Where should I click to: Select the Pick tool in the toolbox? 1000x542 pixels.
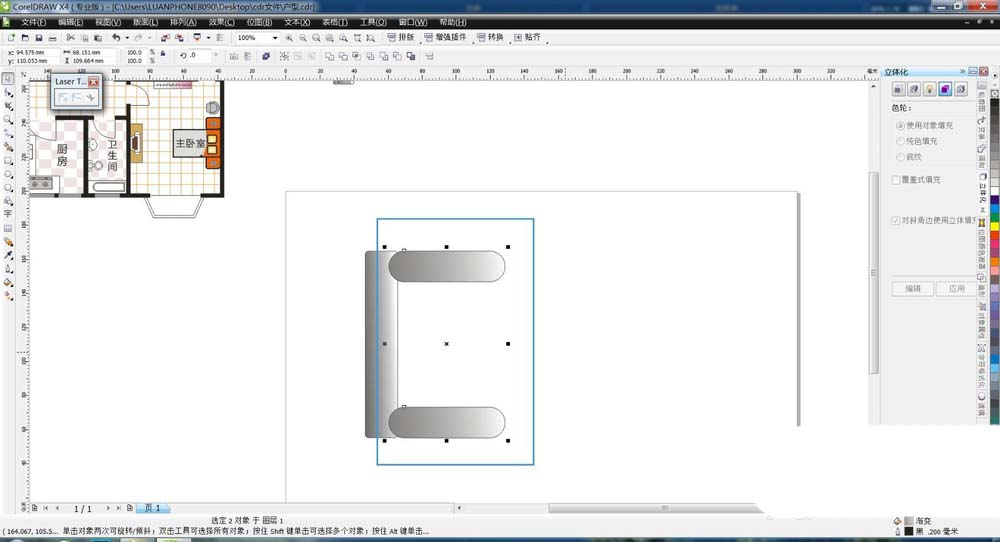click(x=8, y=79)
